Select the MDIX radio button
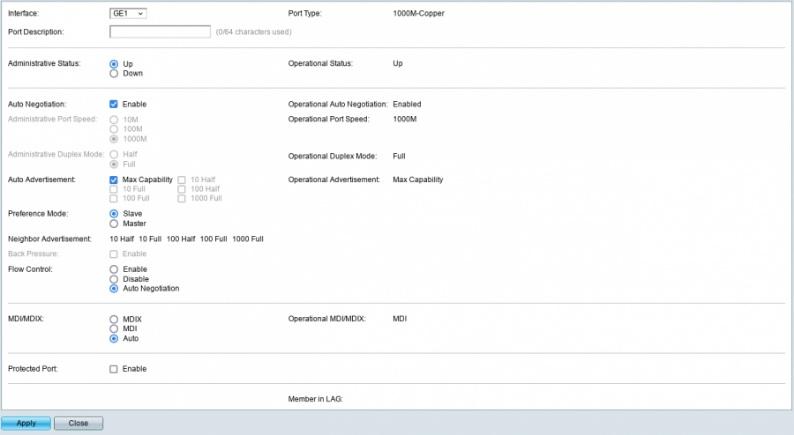Image resolution: width=794 pixels, height=435 pixels. tap(114, 319)
